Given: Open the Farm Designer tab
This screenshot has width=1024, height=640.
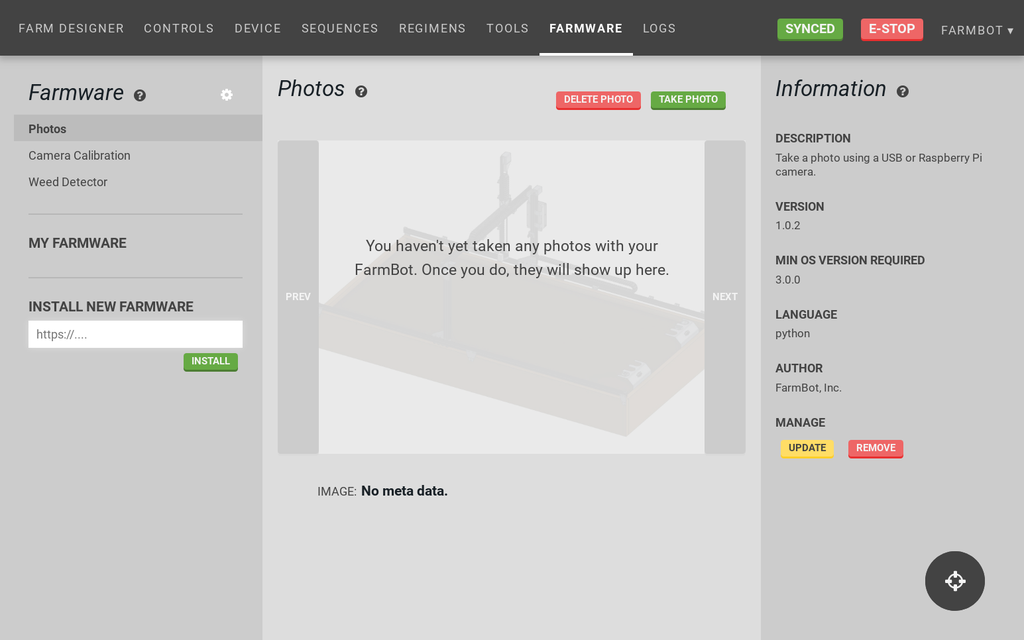Looking at the screenshot, I should 71,28.
